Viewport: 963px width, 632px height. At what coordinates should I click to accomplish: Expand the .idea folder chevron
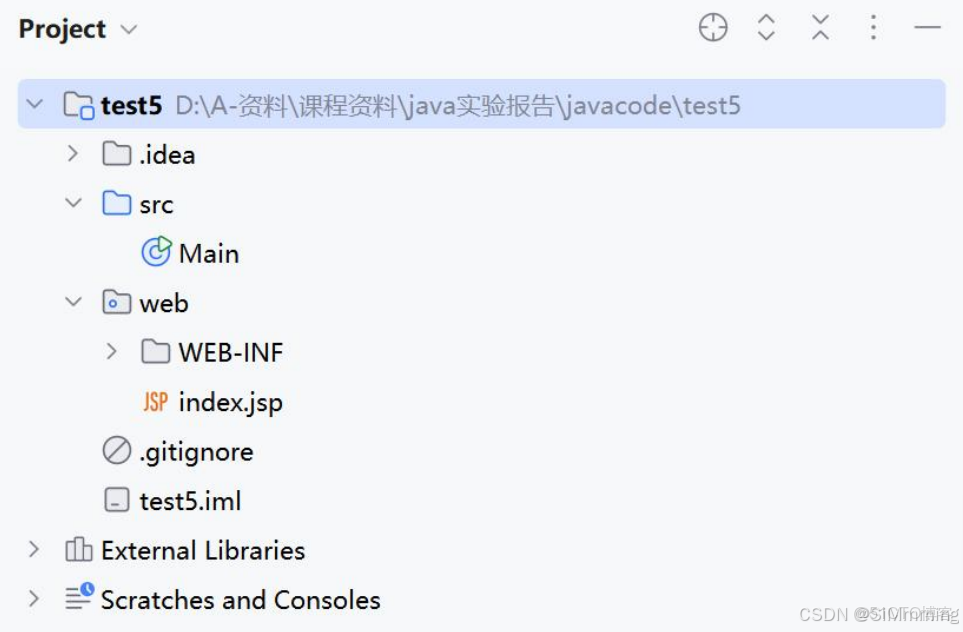(72, 153)
